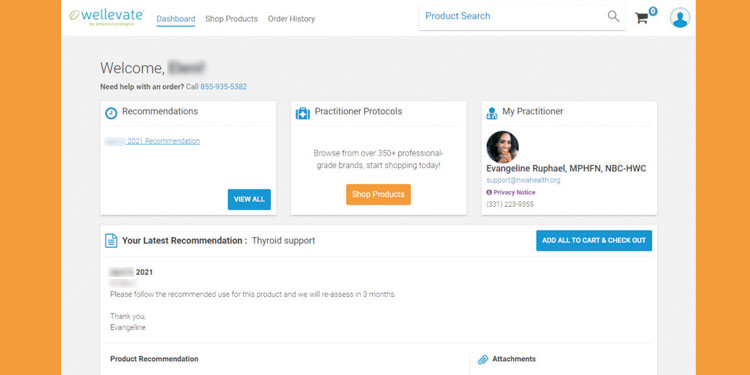Click the Latest Recommendation document icon
Viewport: 750px width, 375px height.
(111, 241)
